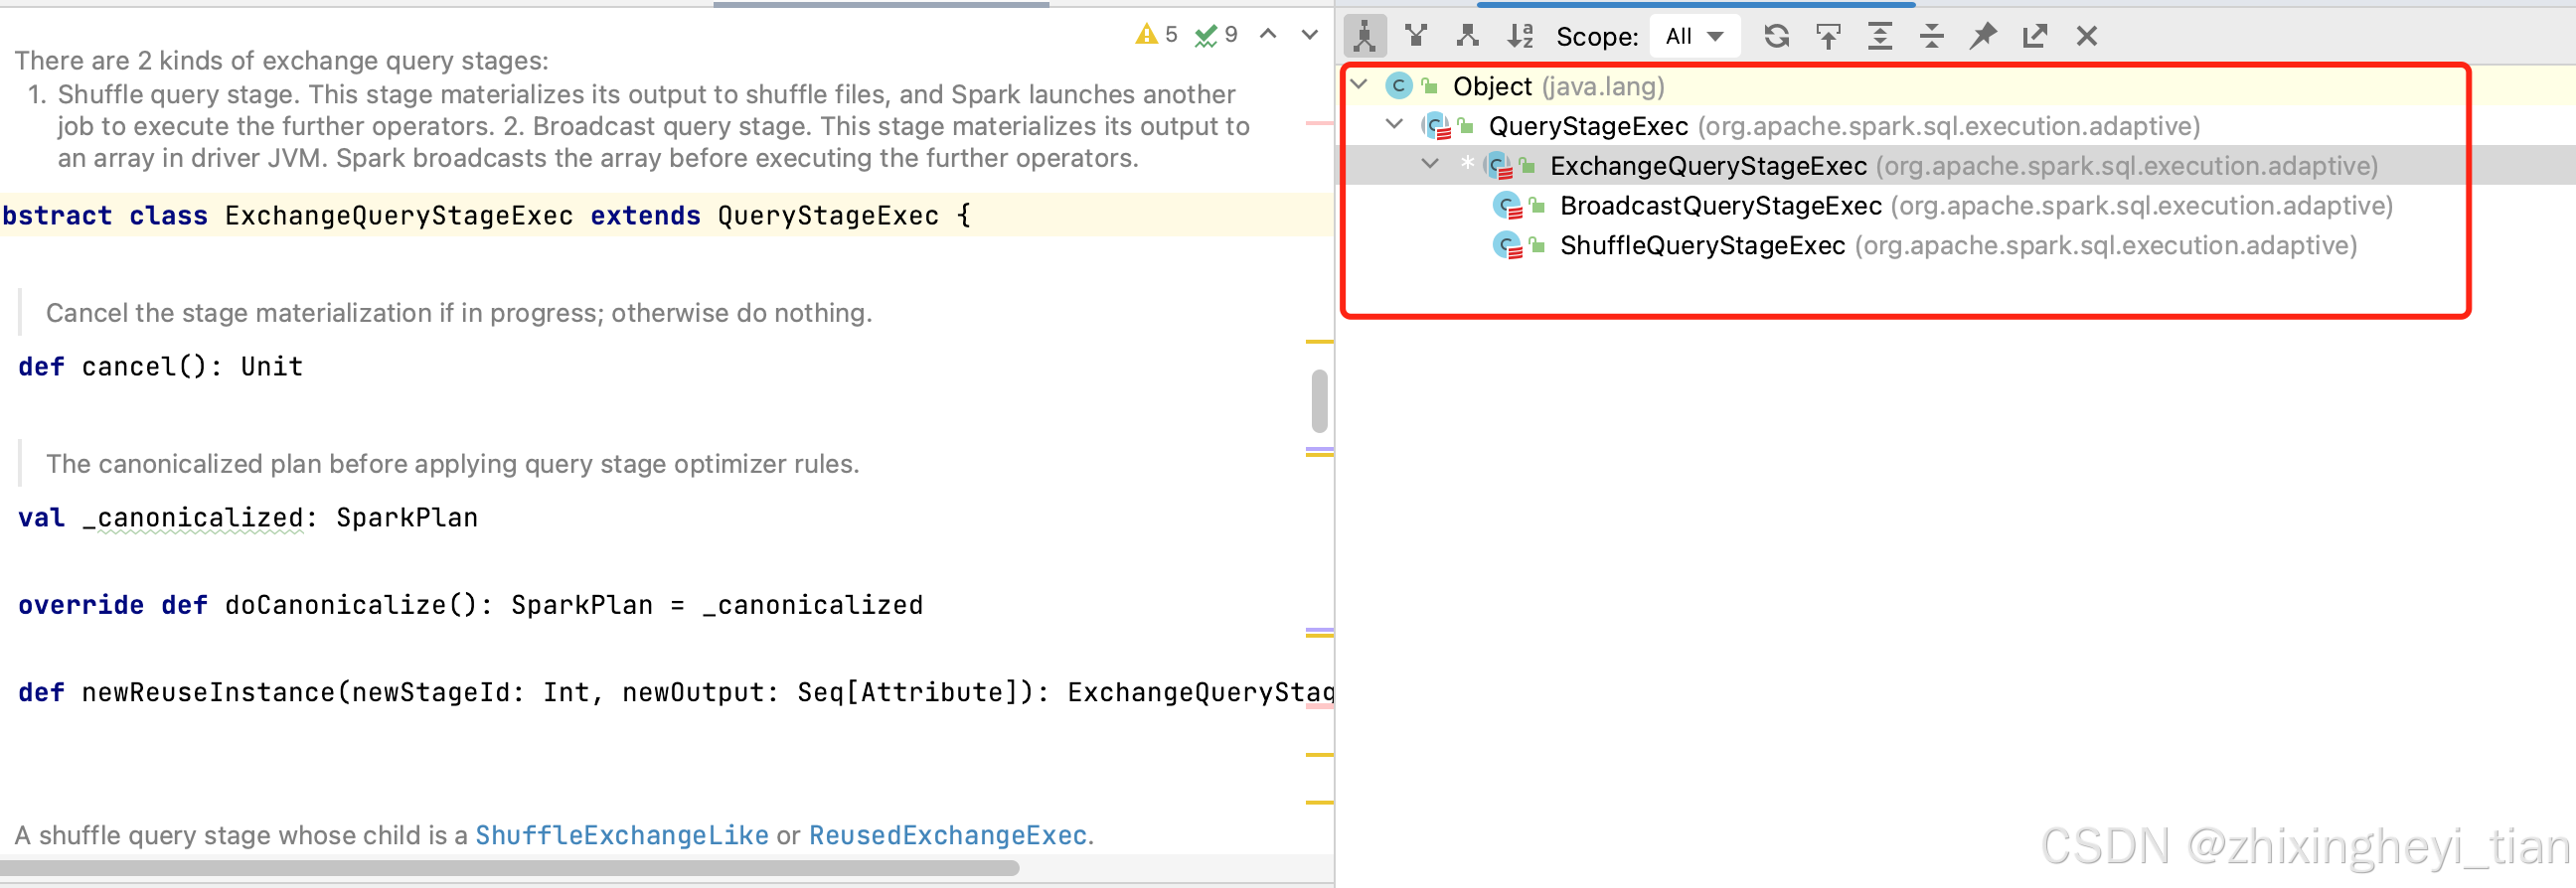
Task: Click the ShuffleQueryStageExec class icon
Action: (1507, 246)
